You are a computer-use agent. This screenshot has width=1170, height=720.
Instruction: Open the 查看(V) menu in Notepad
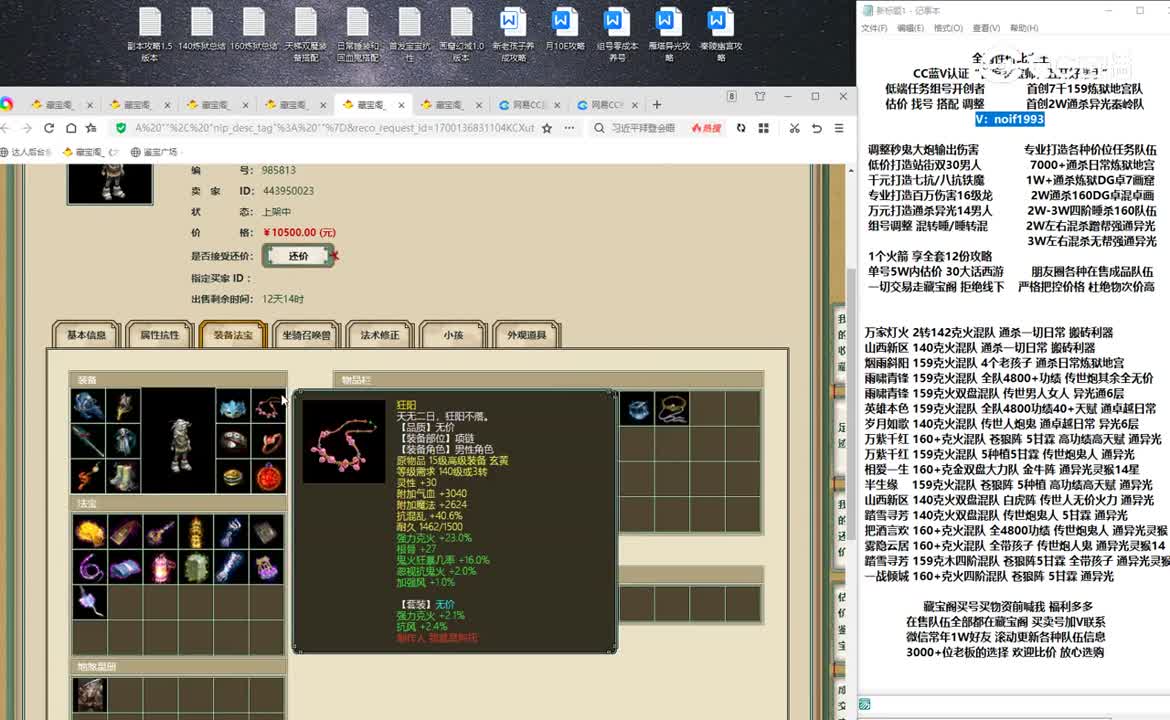coord(986,28)
